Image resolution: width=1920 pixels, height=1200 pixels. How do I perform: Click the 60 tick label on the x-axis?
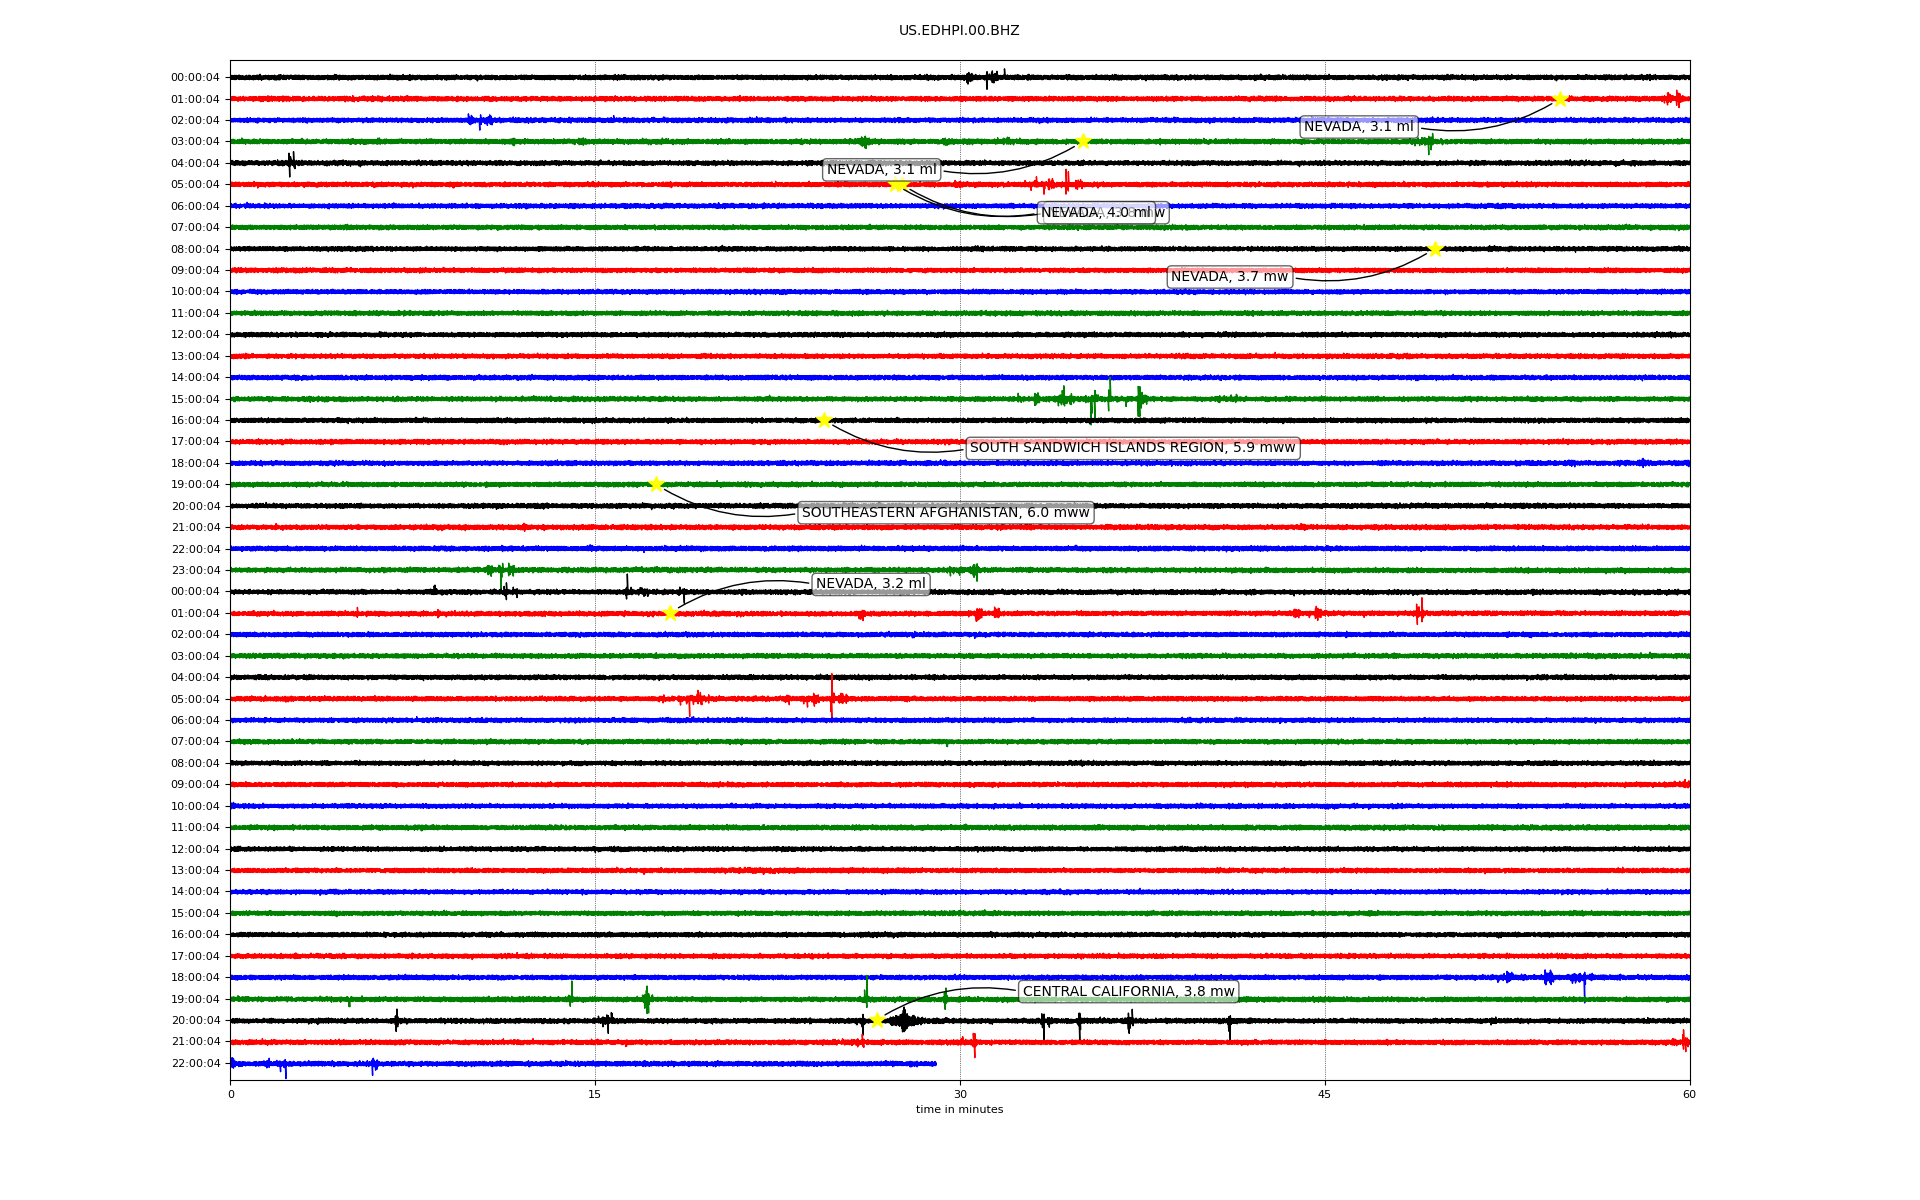pos(1689,1094)
